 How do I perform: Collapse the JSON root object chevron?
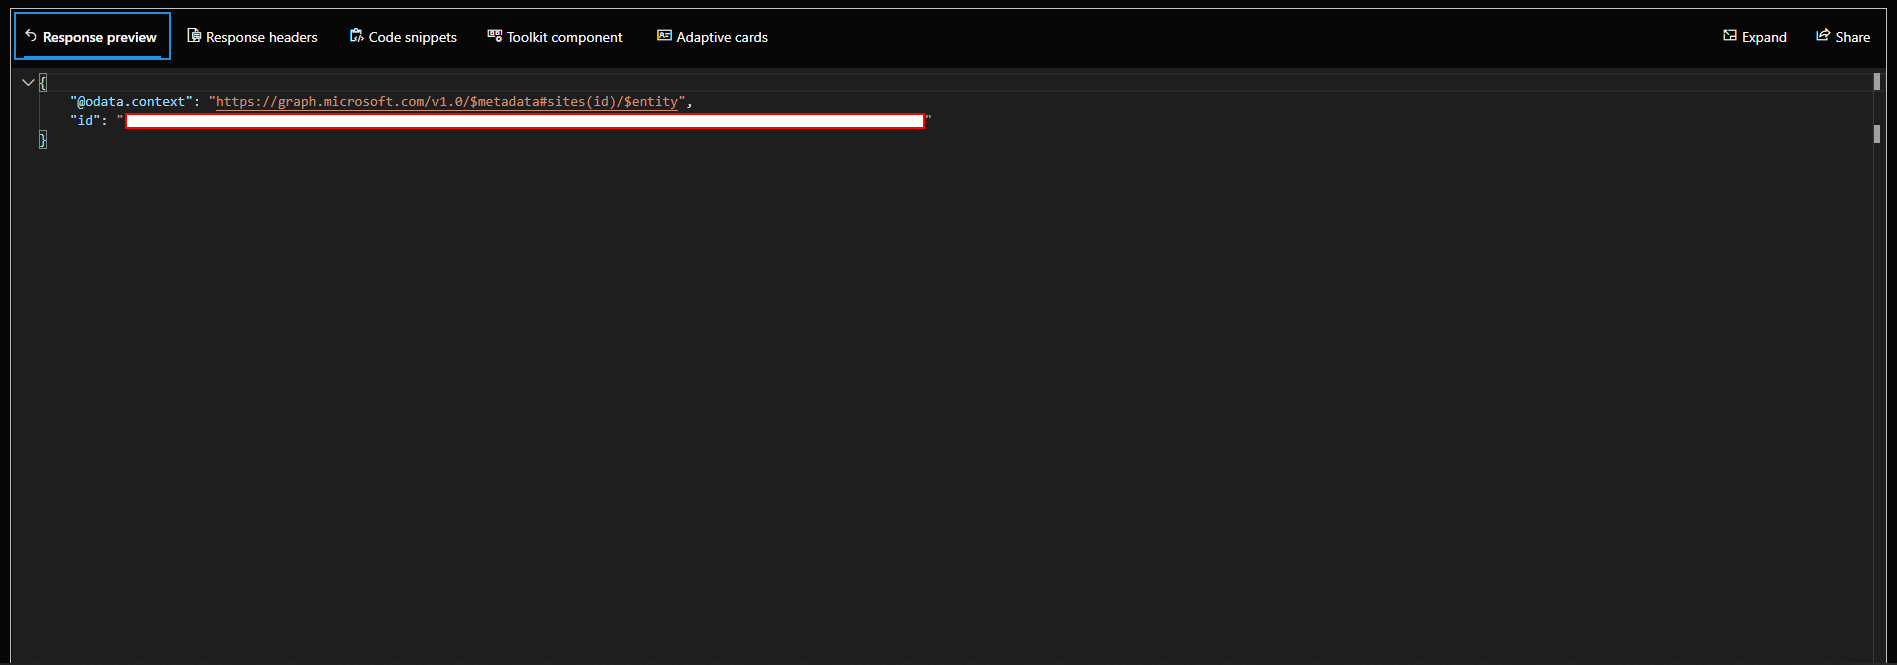pyautogui.click(x=28, y=83)
